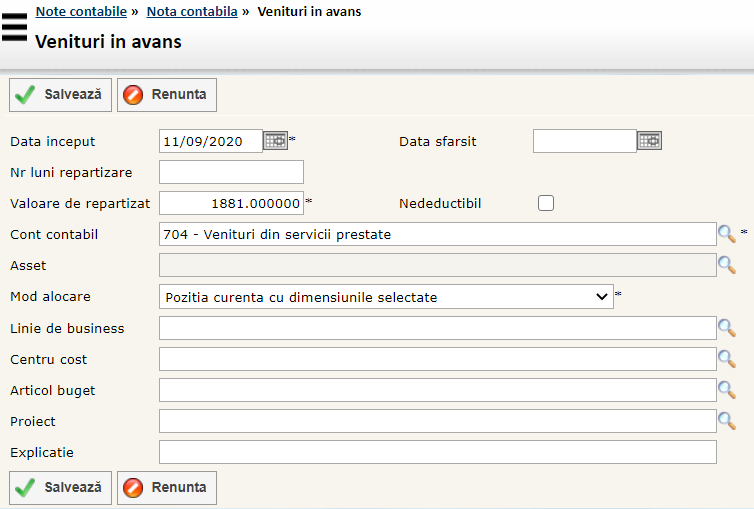Click the Asset lookup magnifier icon
This screenshot has height=509, width=754.
click(x=727, y=265)
